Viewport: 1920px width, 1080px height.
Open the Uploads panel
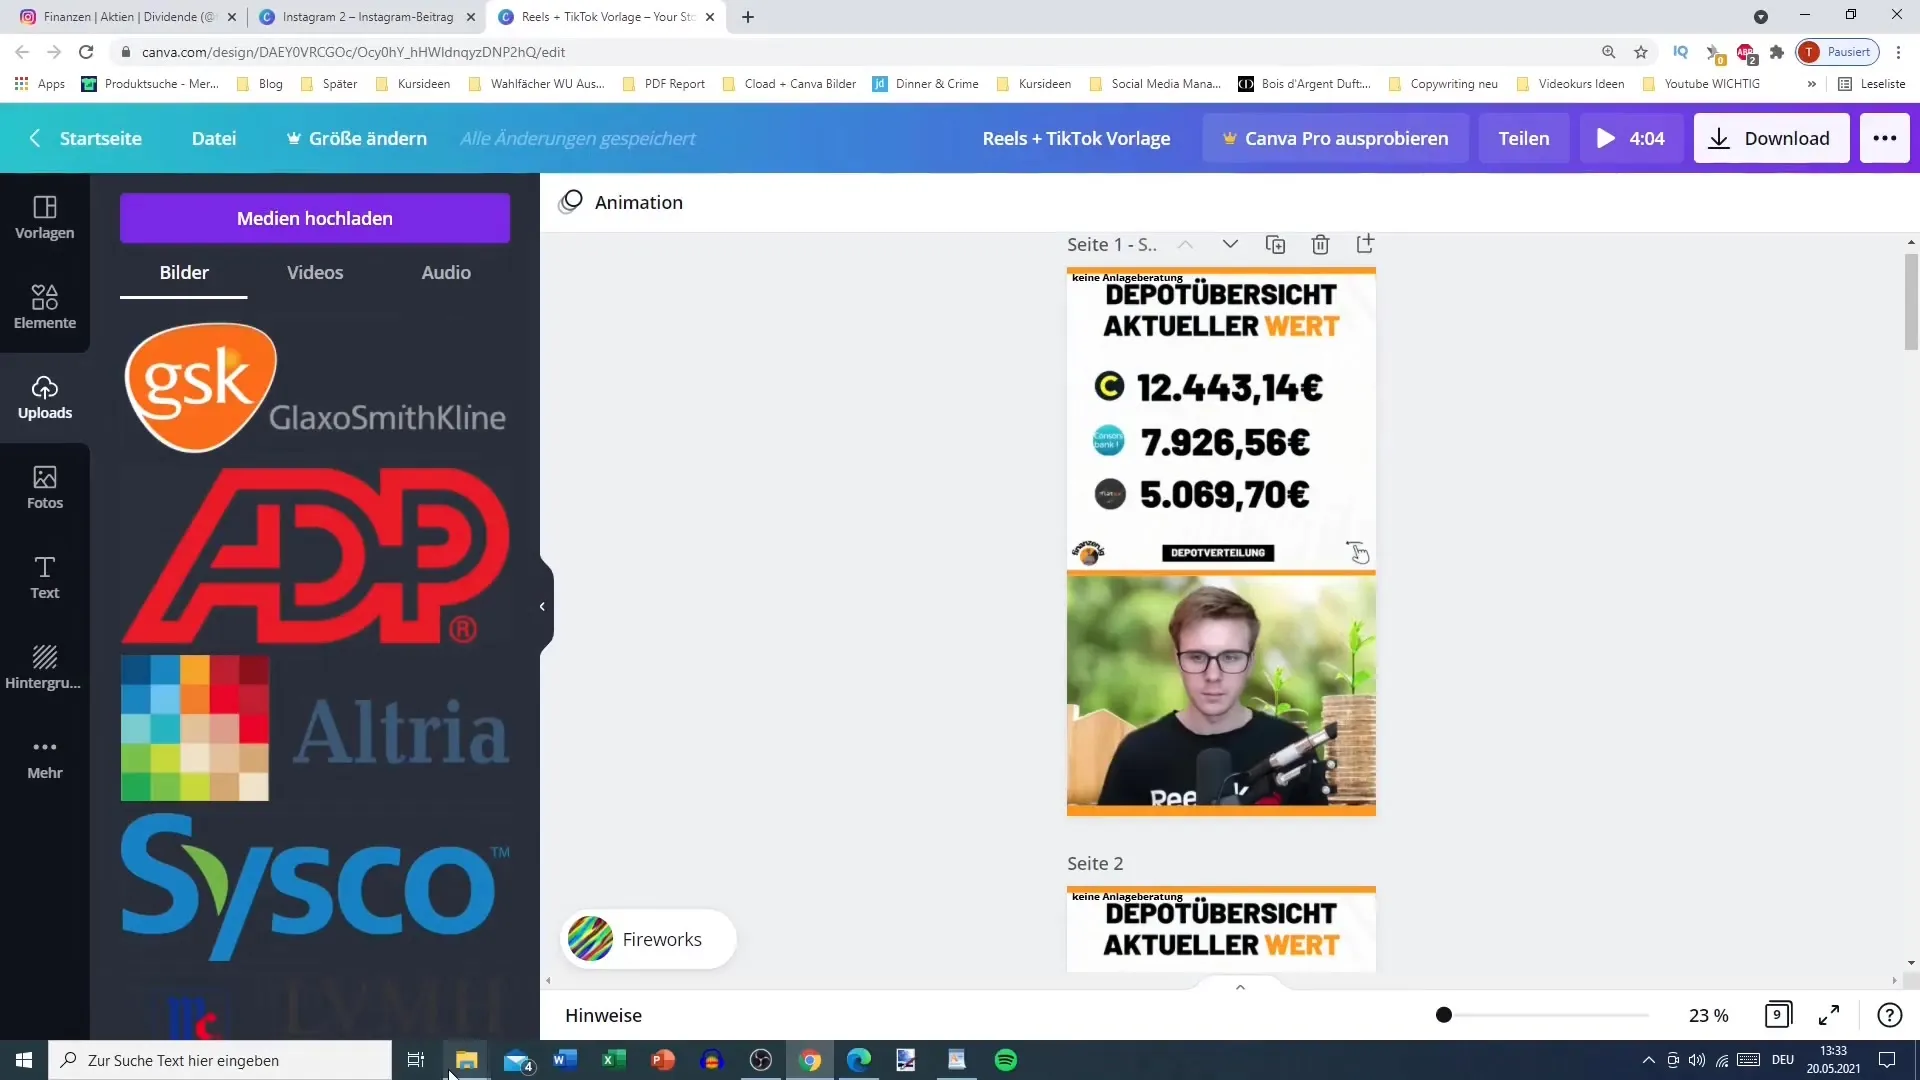coord(44,397)
